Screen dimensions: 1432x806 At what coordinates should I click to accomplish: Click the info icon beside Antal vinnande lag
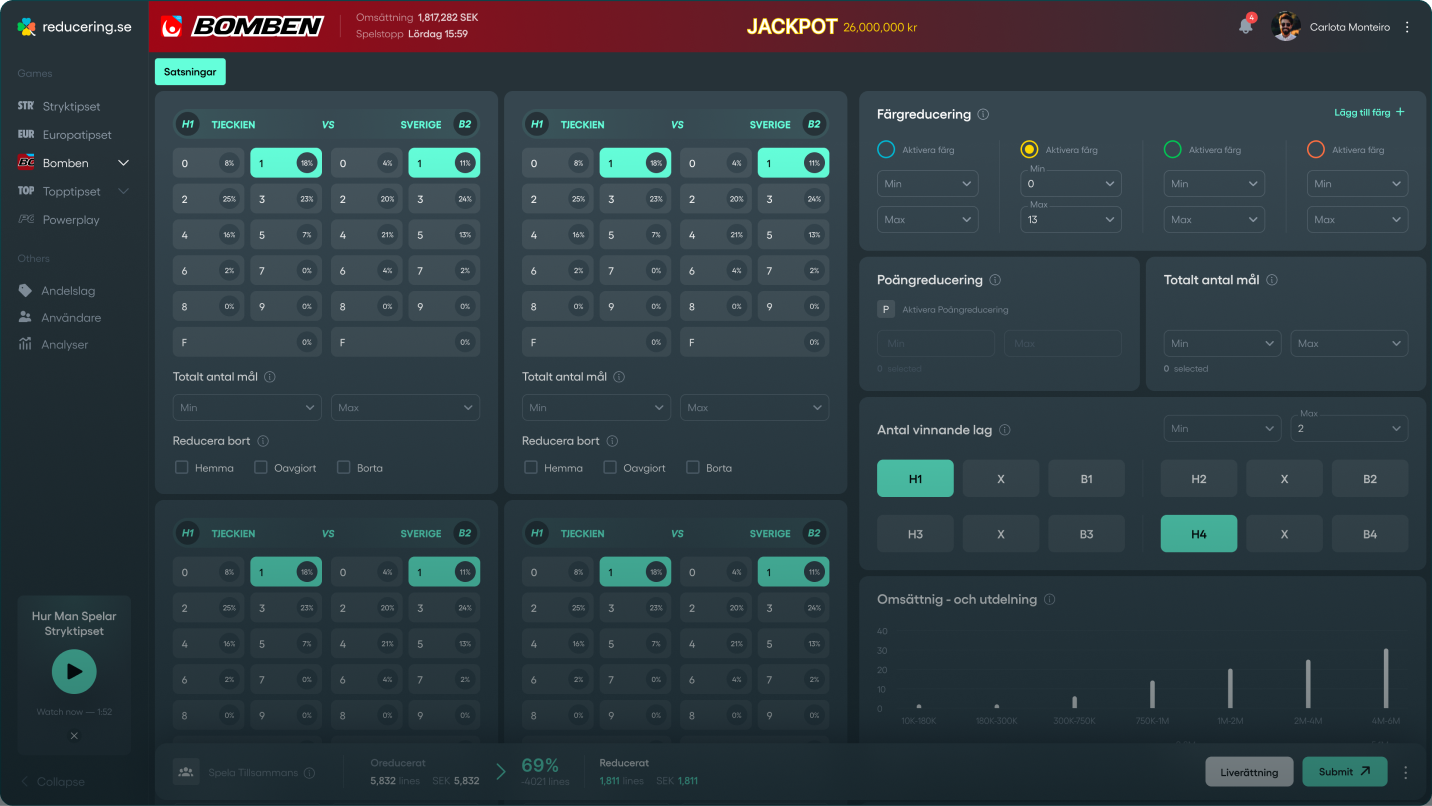click(x=1005, y=430)
